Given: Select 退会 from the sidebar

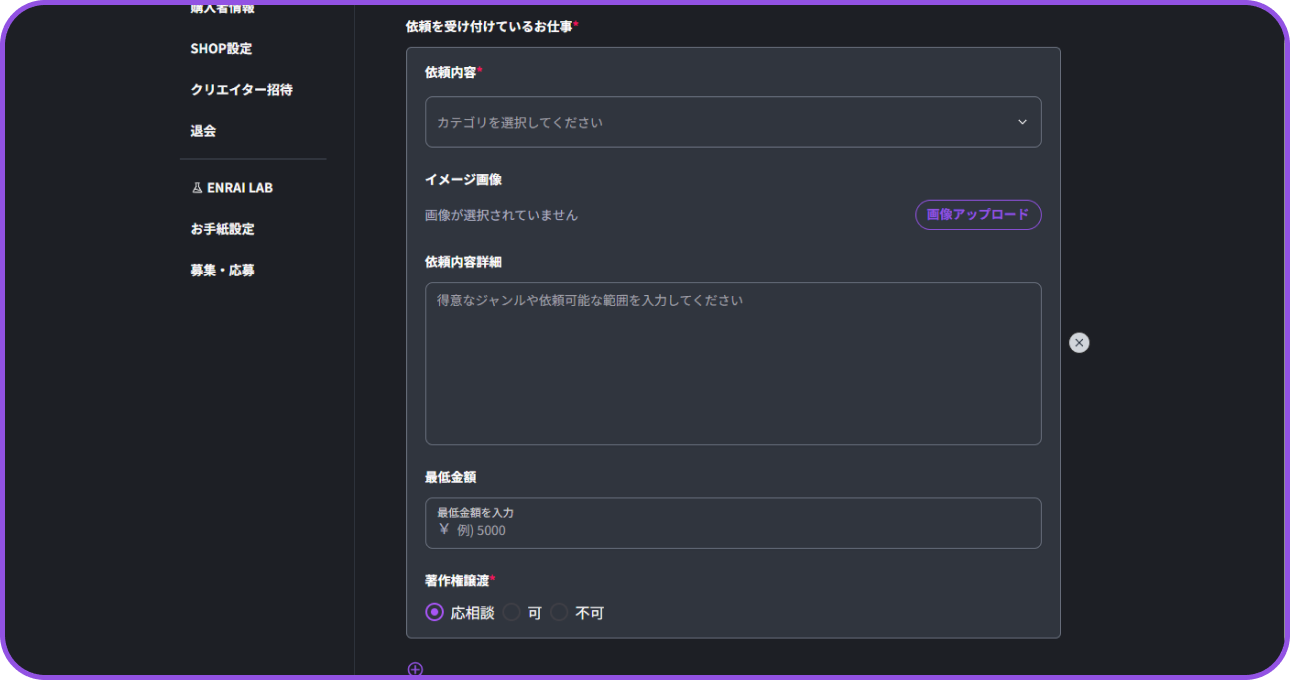Looking at the screenshot, I should coord(203,130).
